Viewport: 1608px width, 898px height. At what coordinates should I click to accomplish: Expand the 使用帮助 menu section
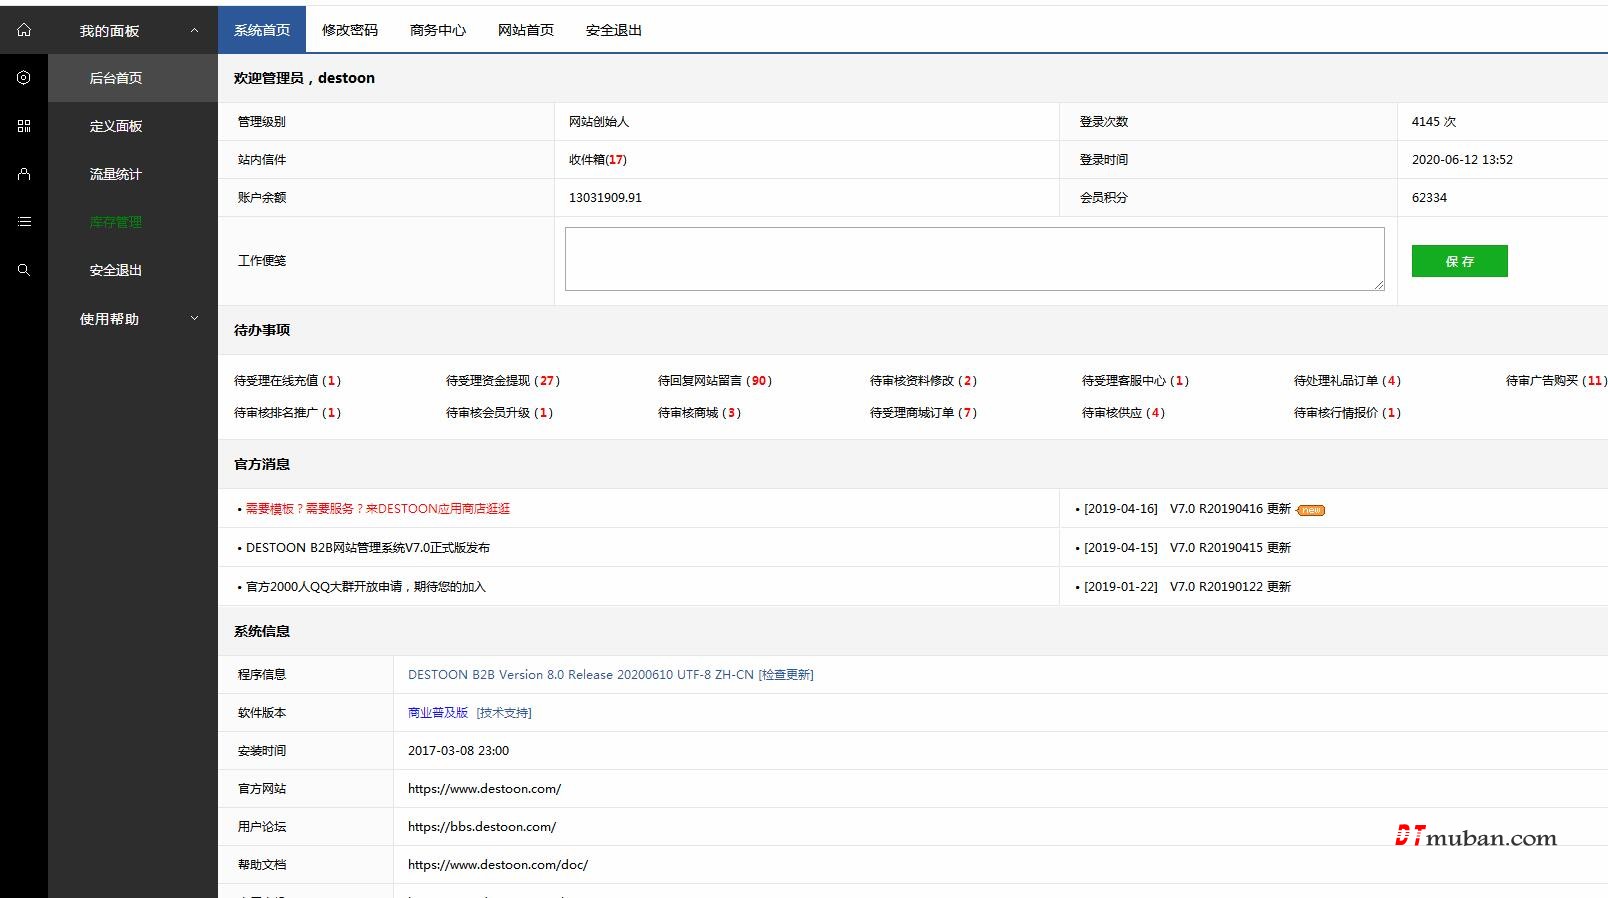(x=194, y=319)
